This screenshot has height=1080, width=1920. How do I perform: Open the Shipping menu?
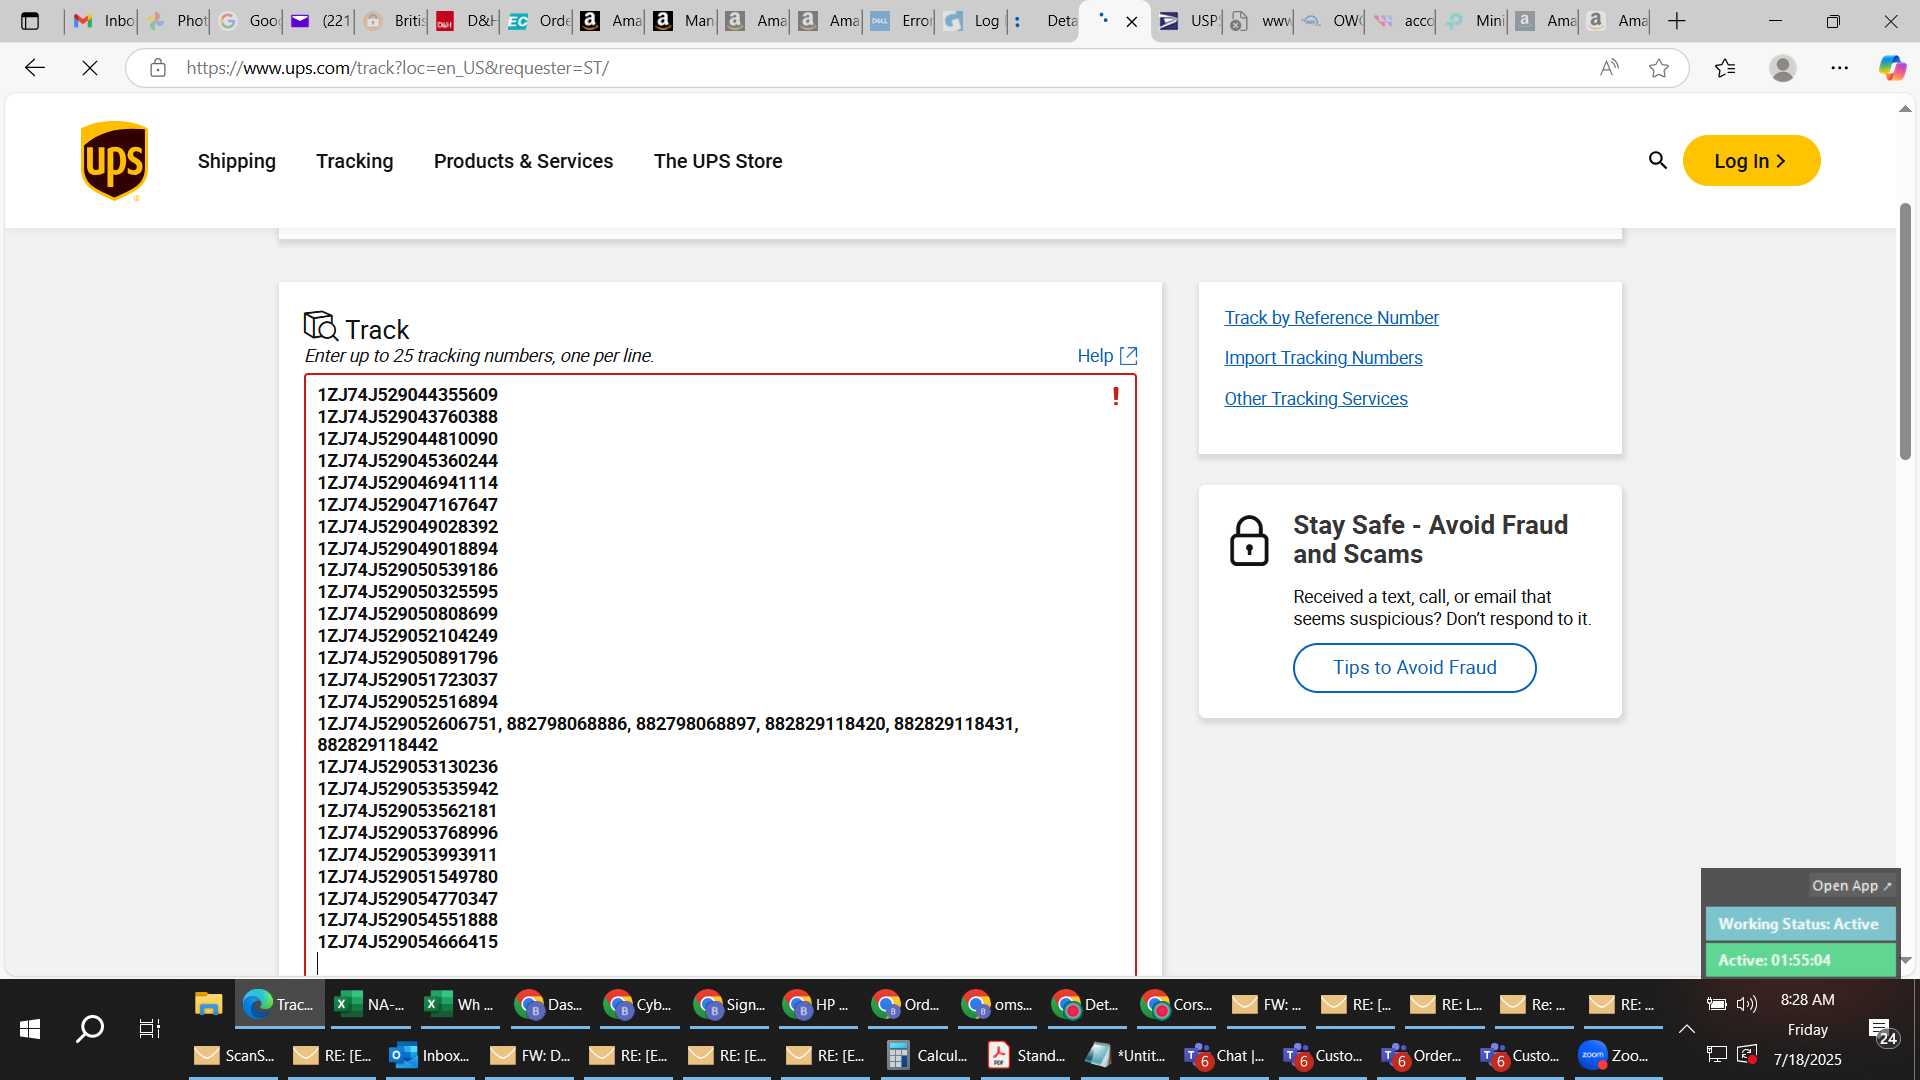click(236, 161)
